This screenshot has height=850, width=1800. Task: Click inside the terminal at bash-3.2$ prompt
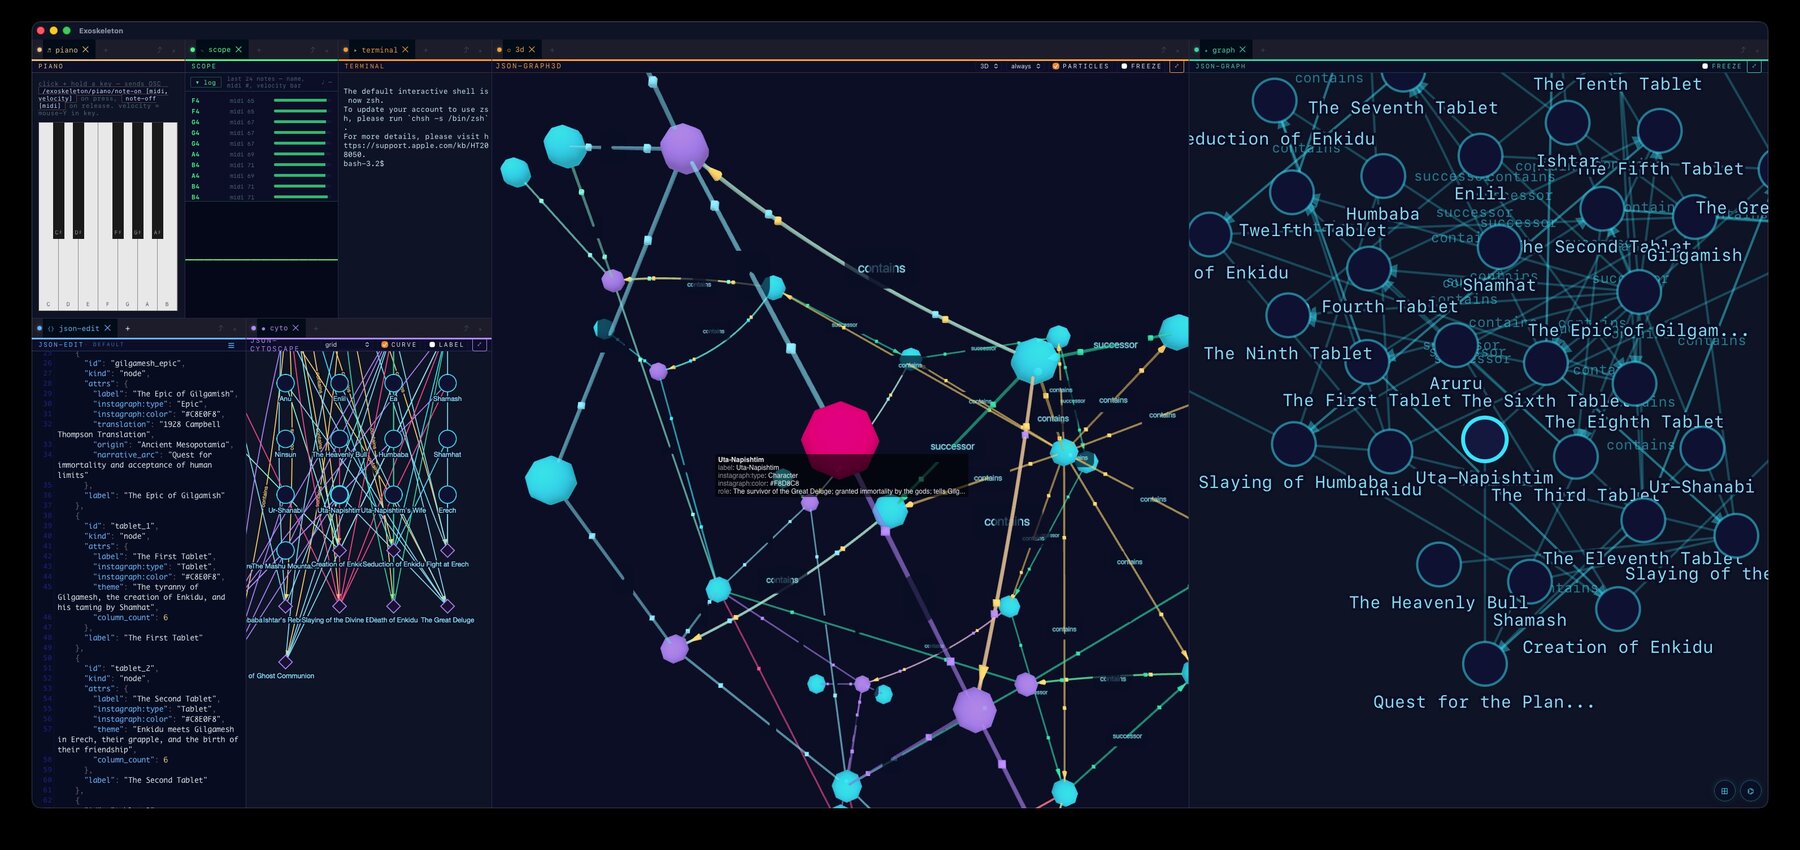point(365,163)
